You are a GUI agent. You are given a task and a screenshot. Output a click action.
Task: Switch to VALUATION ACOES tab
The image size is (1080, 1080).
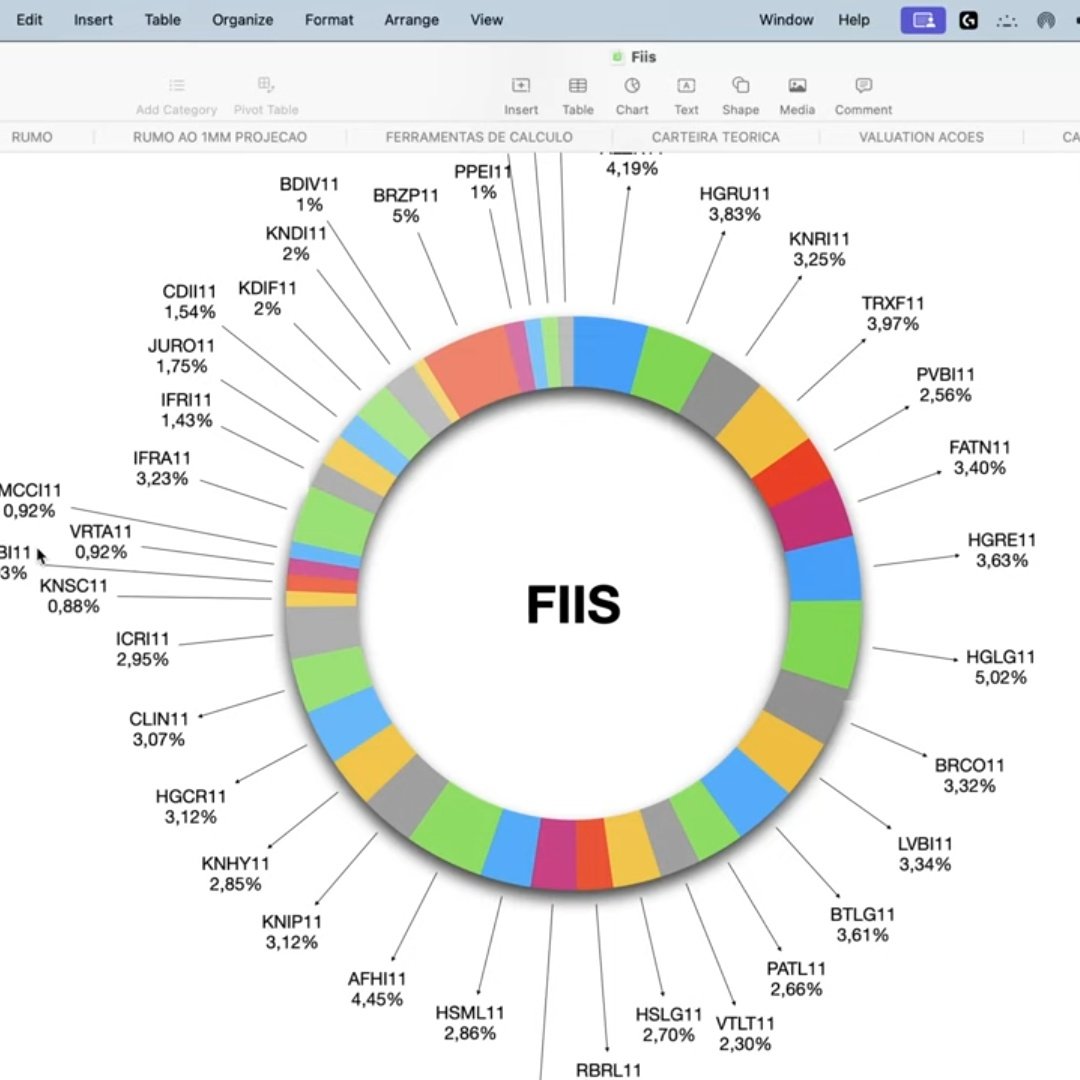921,137
